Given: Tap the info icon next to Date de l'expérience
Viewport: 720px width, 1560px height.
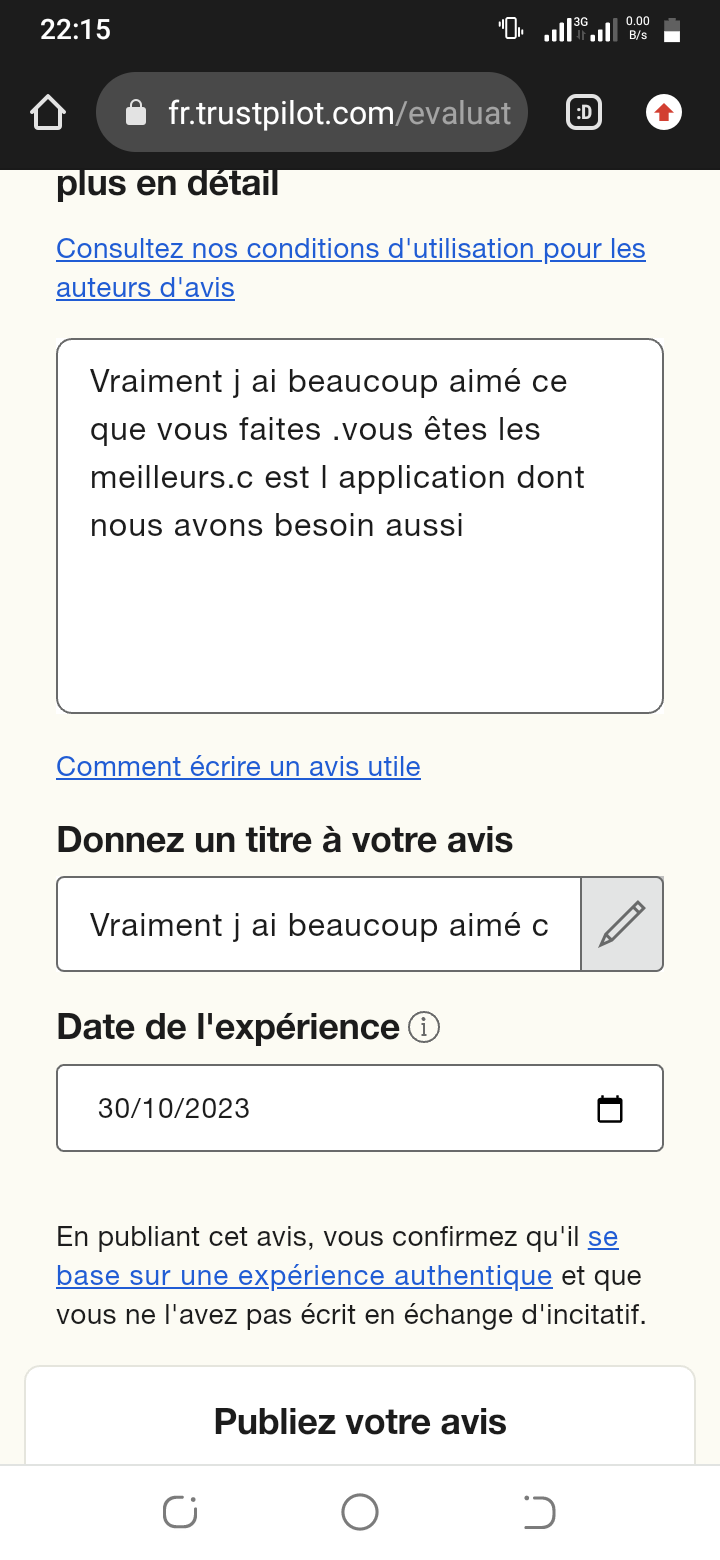Looking at the screenshot, I should coord(424,1027).
